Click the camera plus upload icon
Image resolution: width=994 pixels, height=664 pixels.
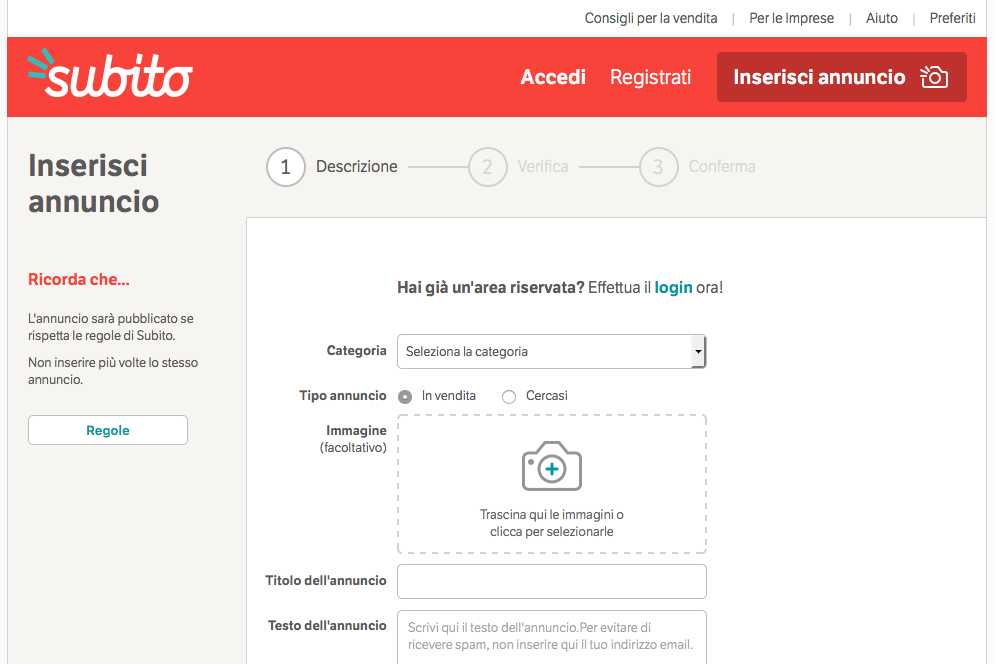tap(552, 466)
